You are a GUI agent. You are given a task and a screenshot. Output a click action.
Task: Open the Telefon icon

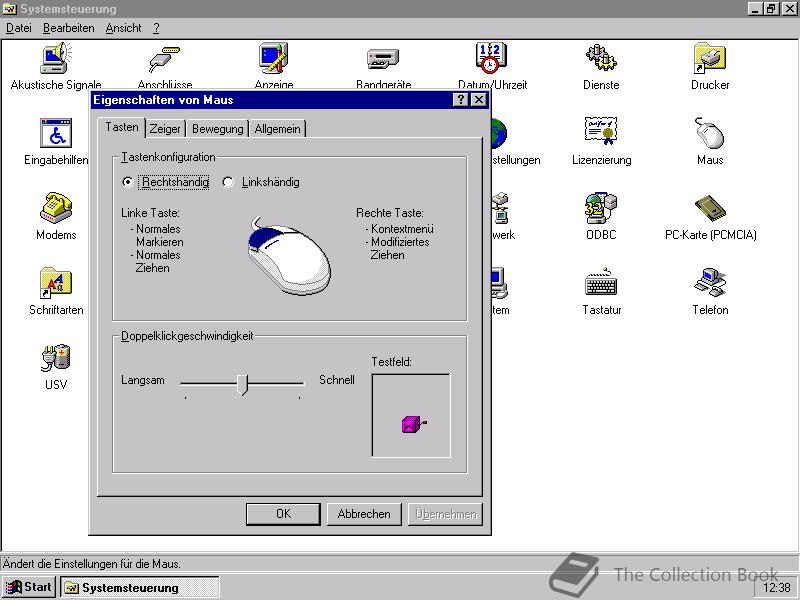click(x=710, y=282)
